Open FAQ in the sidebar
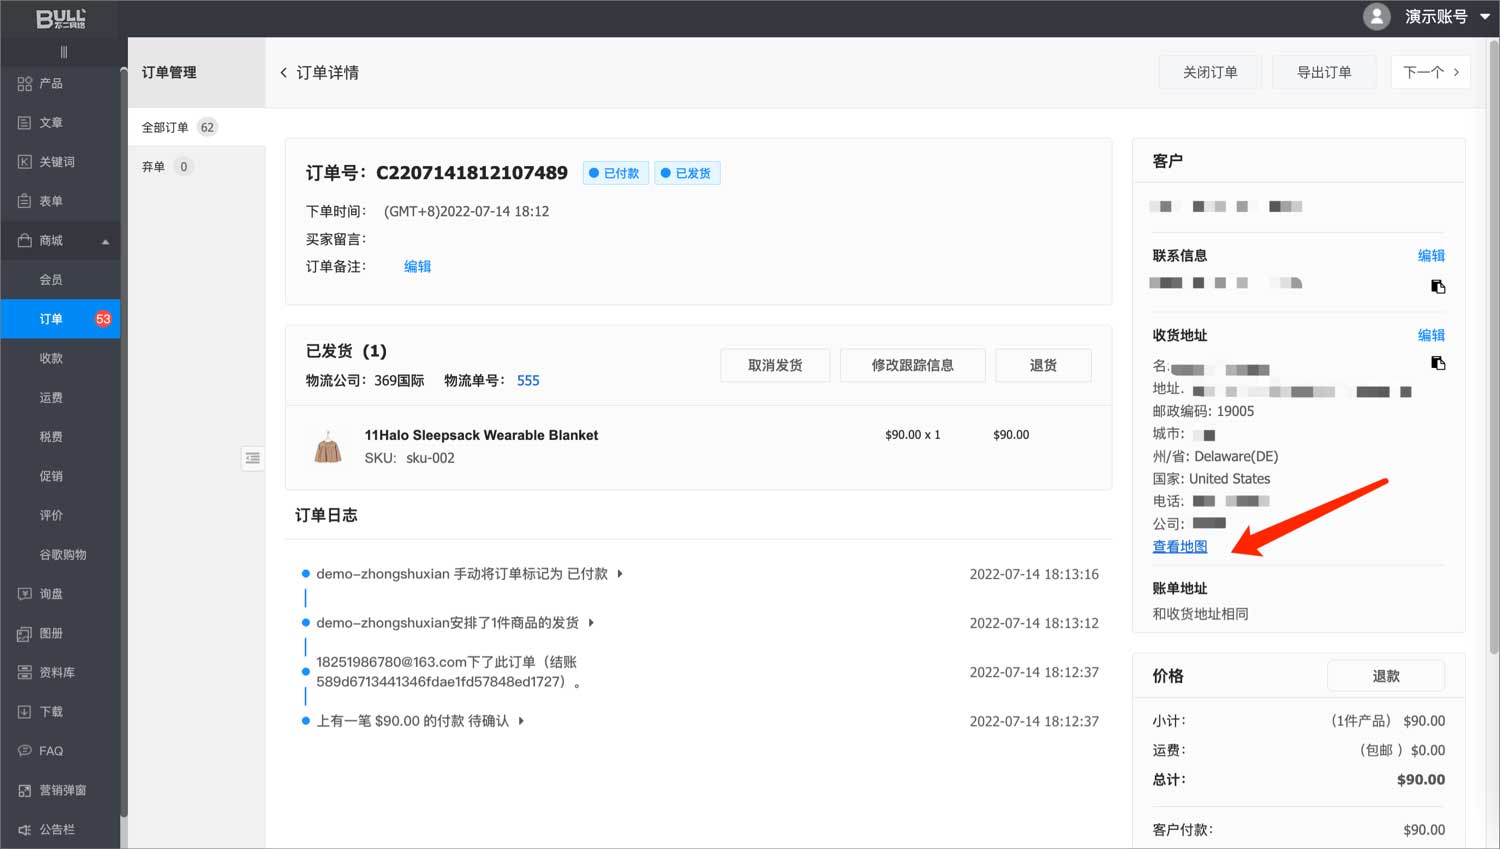This screenshot has width=1500, height=849. 50,751
